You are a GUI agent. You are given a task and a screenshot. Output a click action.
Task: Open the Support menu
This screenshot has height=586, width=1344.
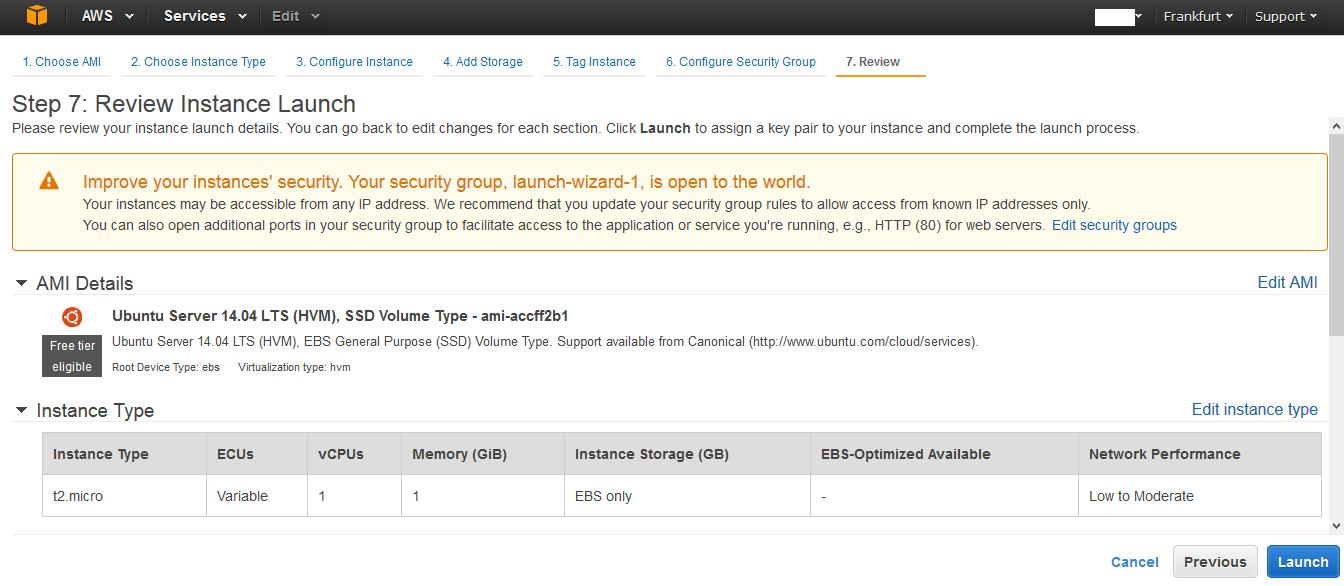coord(1285,16)
